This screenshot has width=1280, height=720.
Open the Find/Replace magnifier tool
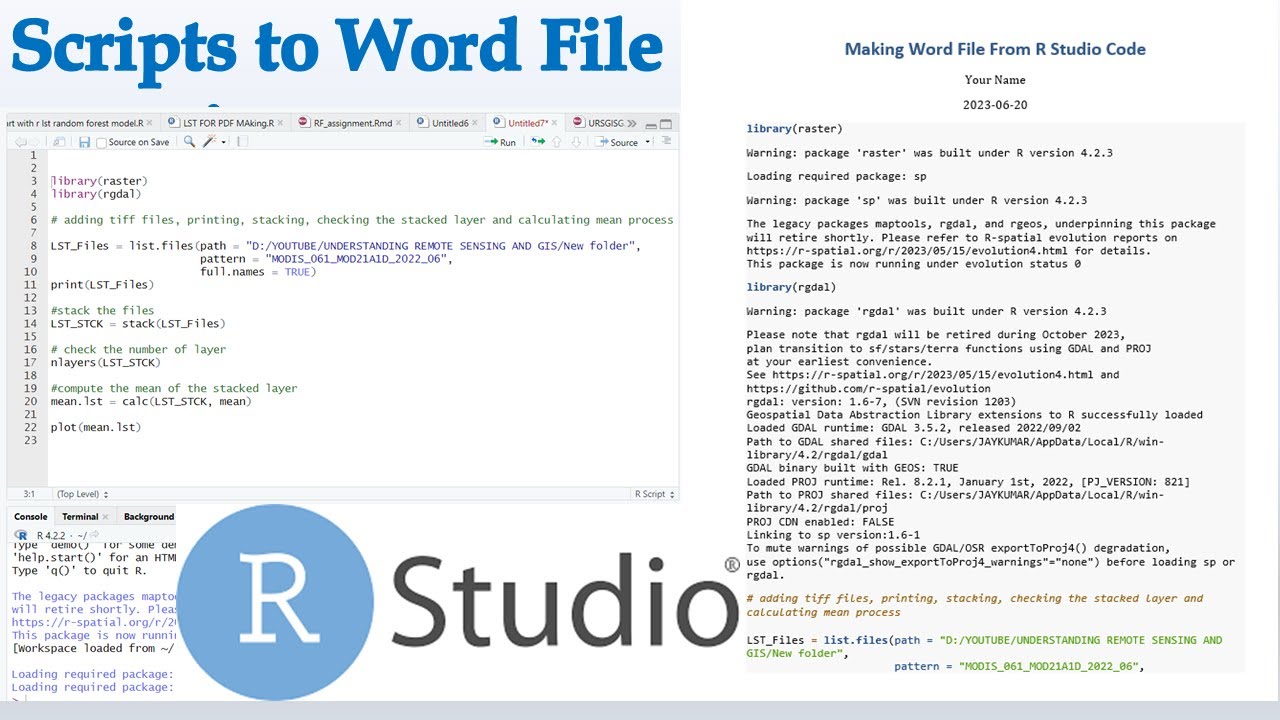click(x=189, y=142)
